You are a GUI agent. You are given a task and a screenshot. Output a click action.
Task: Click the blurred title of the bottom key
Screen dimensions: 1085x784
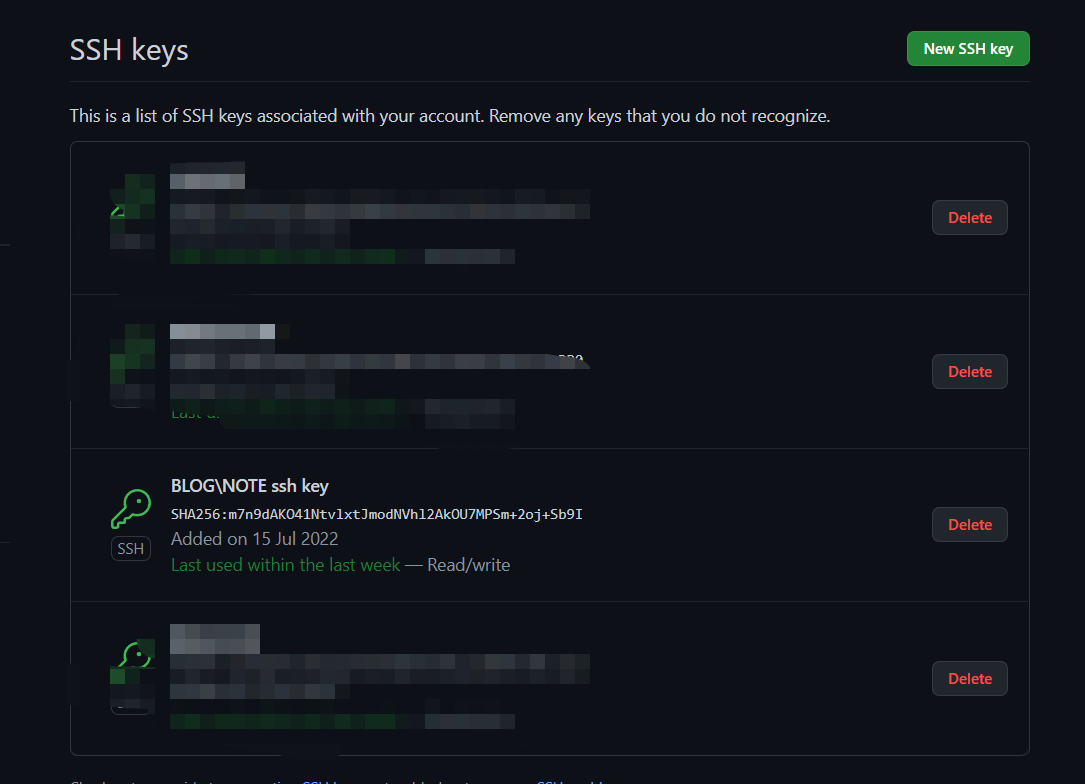(215, 639)
